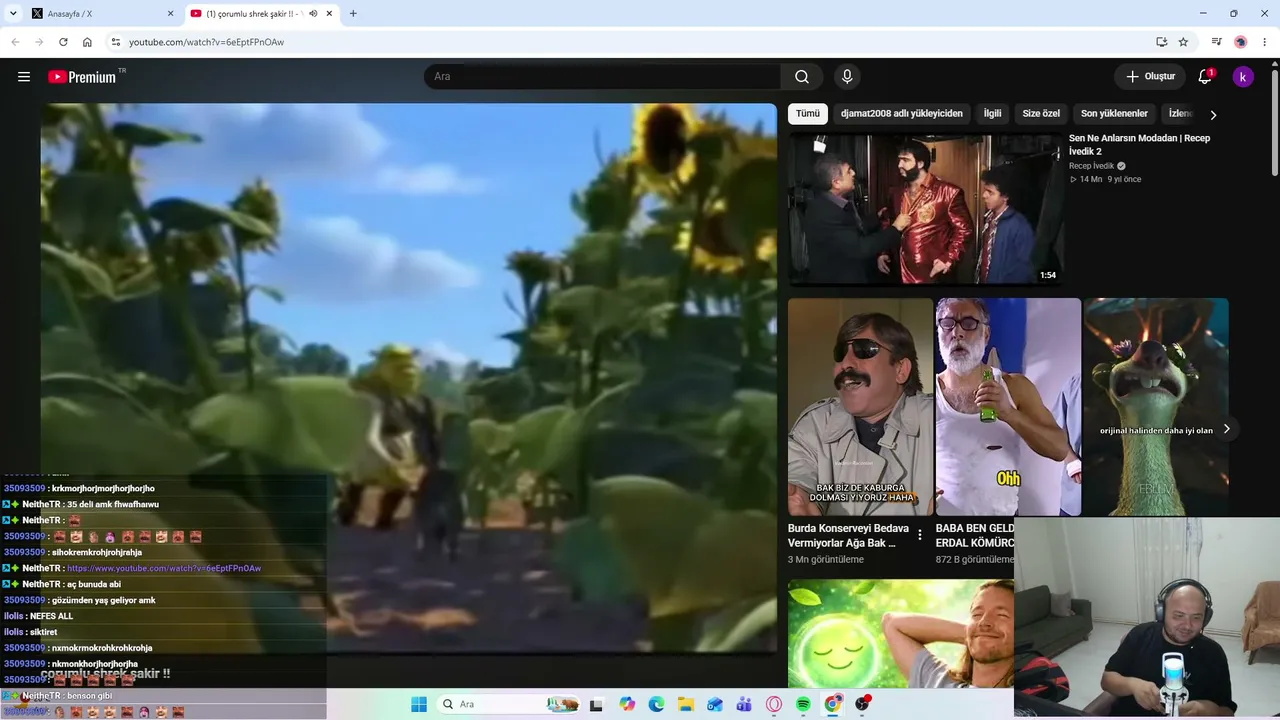Click the YouTube search magnifier button
Image resolution: width=1280 pixels, height=720 pixels.
802,77
